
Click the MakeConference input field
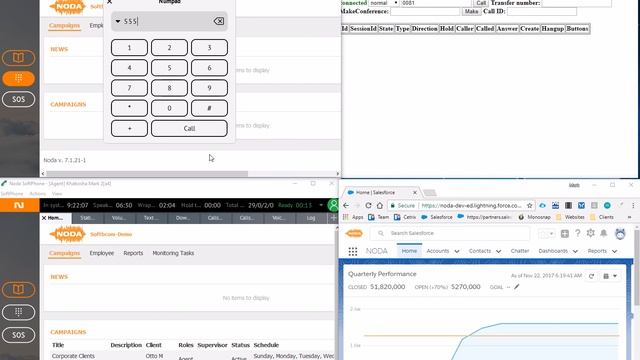[425, 11]
